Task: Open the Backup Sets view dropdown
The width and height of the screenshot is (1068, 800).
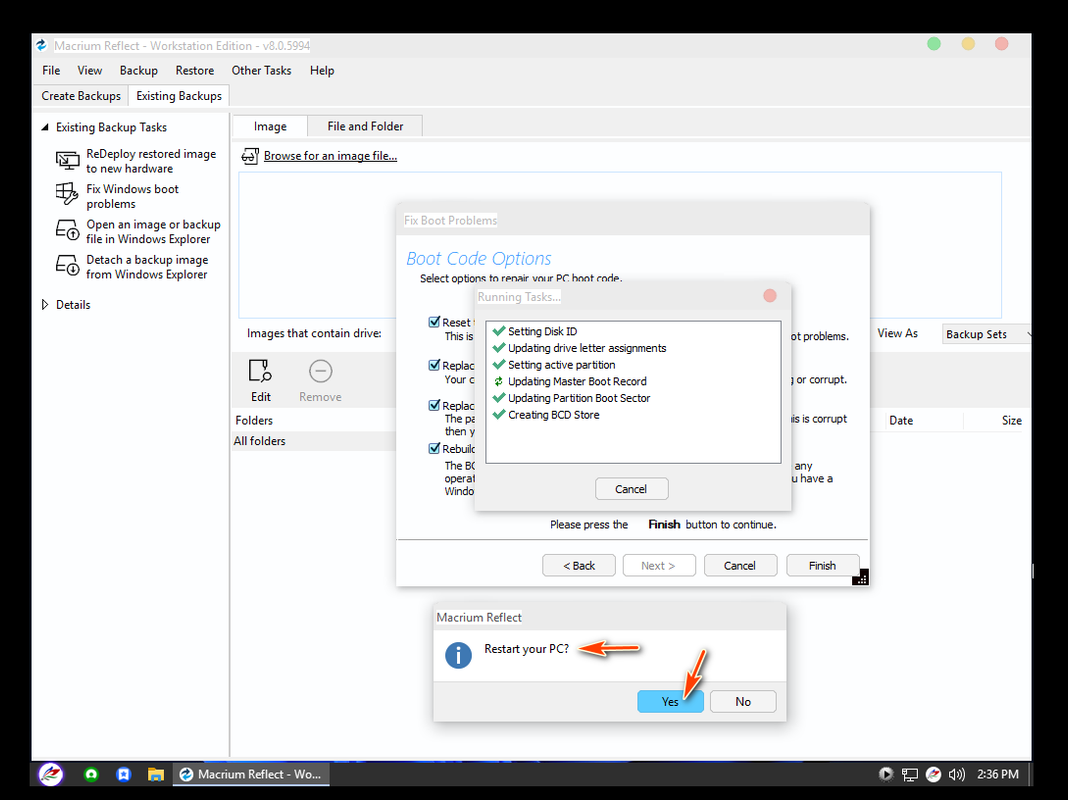Action: point(986,334)
